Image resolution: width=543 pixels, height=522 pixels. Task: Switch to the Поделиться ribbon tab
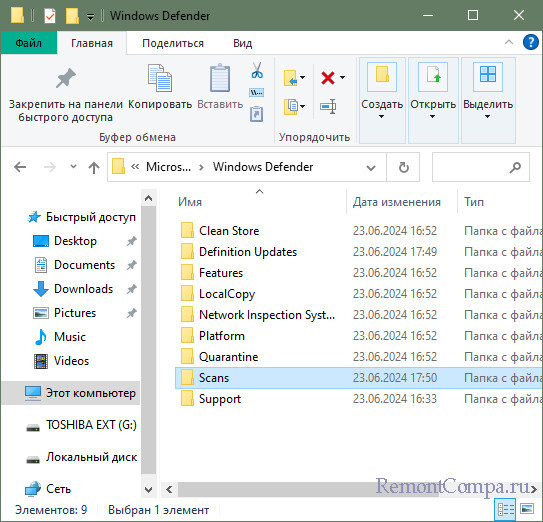[x=173, y=43]
